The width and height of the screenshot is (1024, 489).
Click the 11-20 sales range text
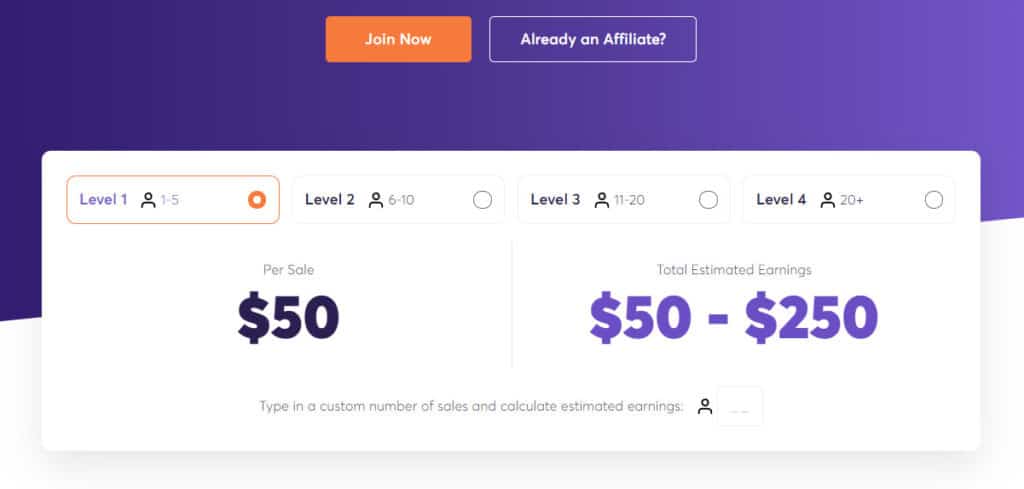point(629,200)
